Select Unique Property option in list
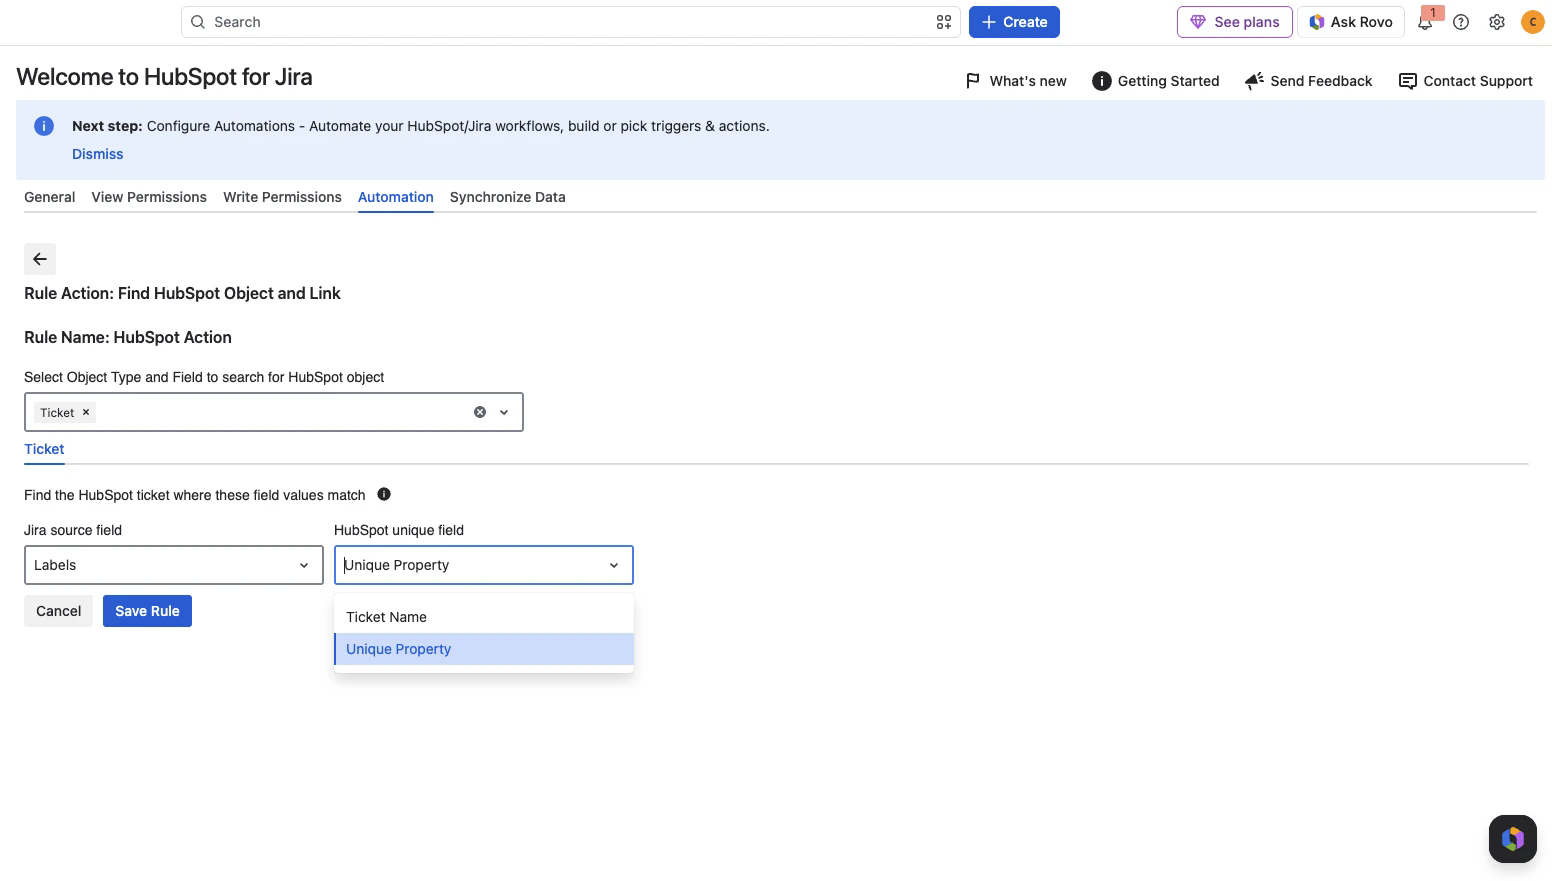This screenshot has height=881, width=1552. point(484,649)
